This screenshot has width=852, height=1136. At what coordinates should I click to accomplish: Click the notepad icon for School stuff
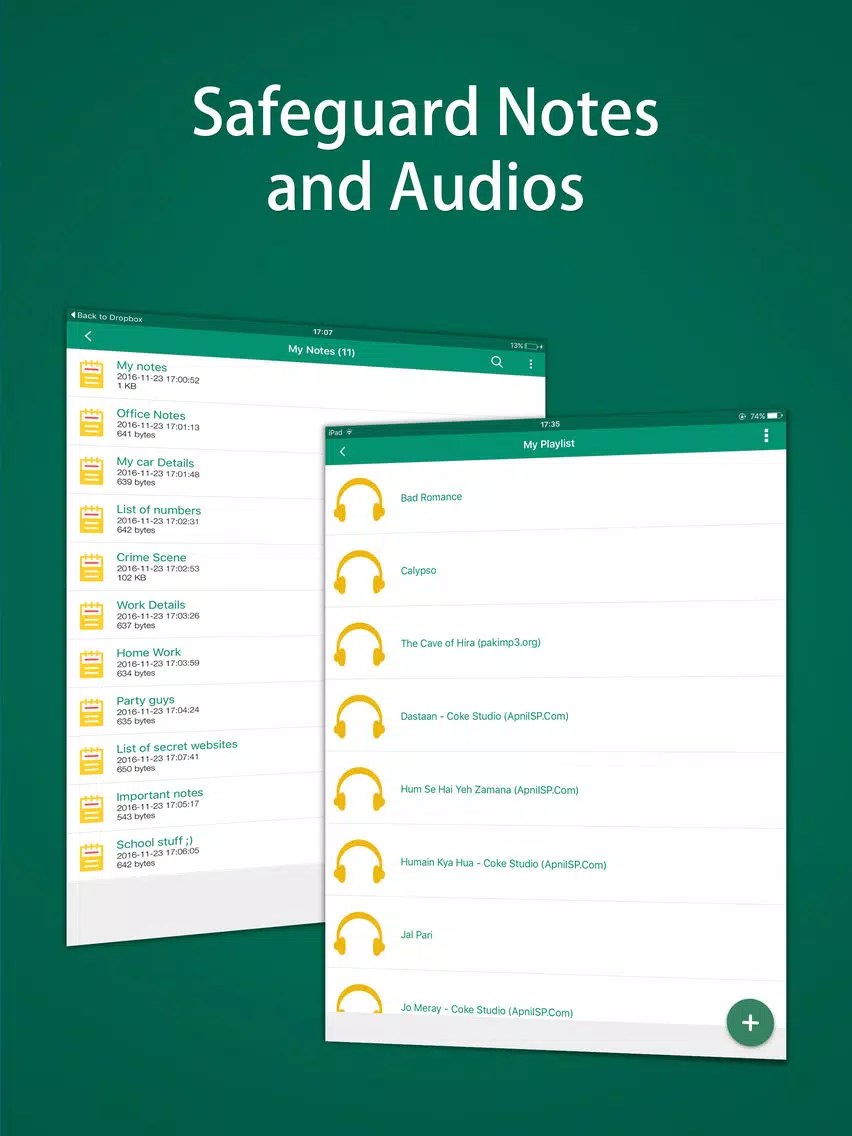pyautogui.click(x=91, y=858)
